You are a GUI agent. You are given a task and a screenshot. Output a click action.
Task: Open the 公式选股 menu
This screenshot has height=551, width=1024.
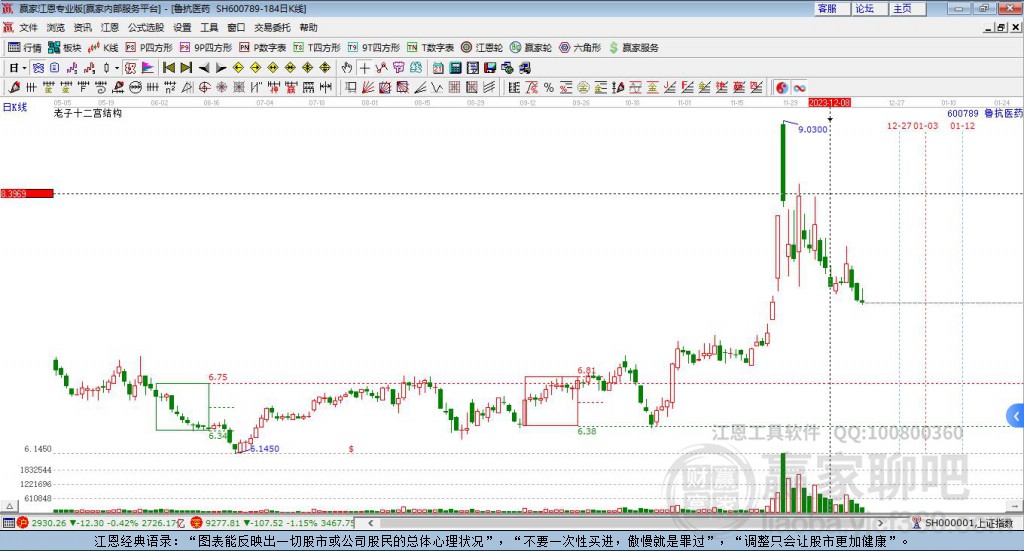[x=146, y=27]
